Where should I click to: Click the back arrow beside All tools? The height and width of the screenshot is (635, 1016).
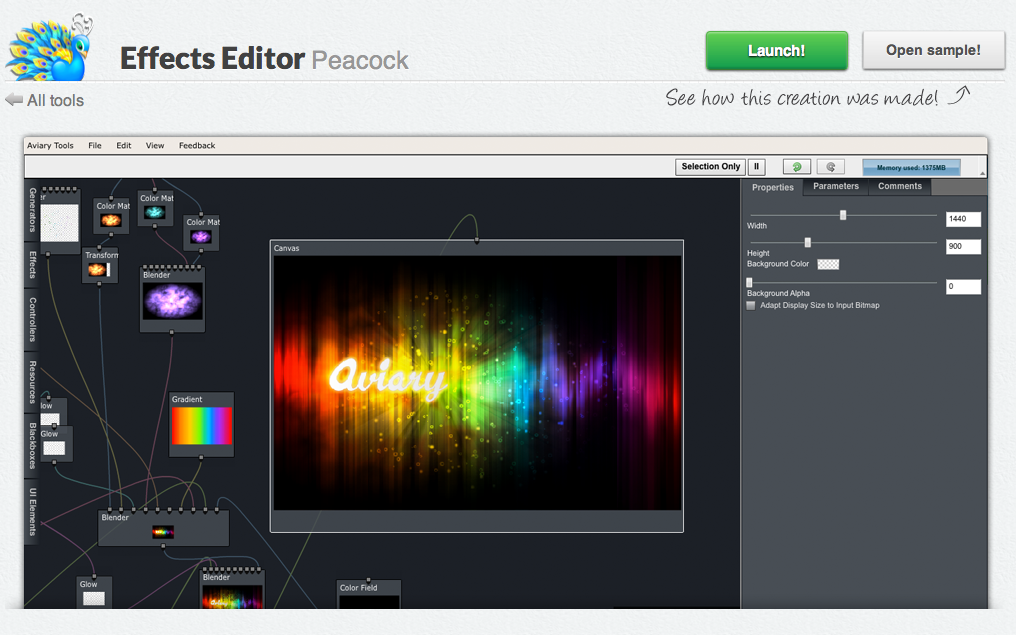(x=14, y=100)
